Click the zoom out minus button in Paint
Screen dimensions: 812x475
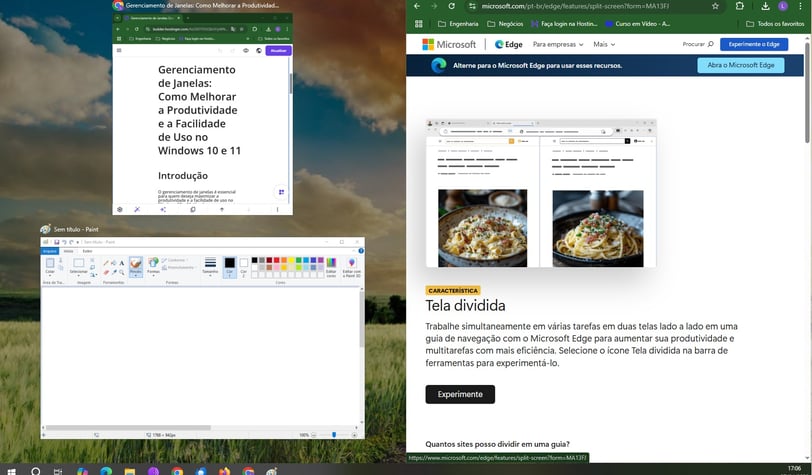coord(313,435)
